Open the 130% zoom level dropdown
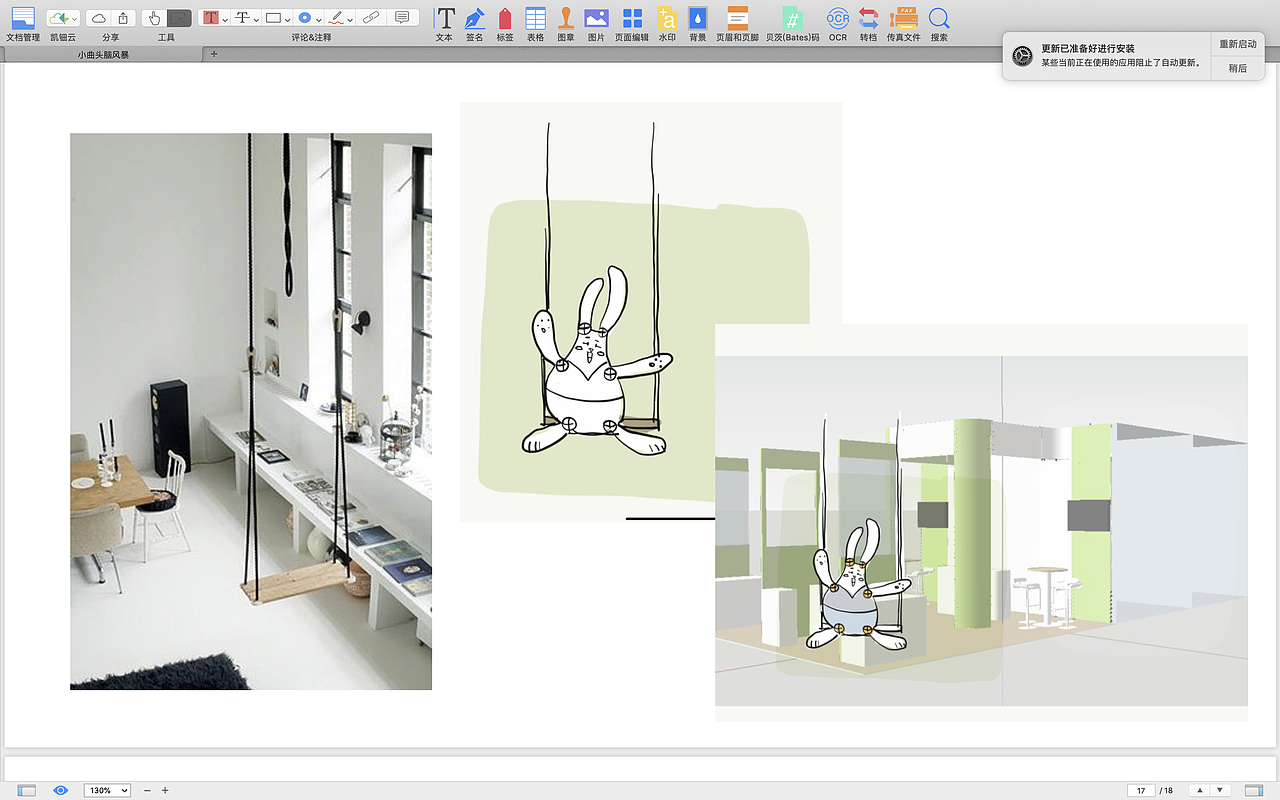1280x800 pixels. tap(107, 790)
